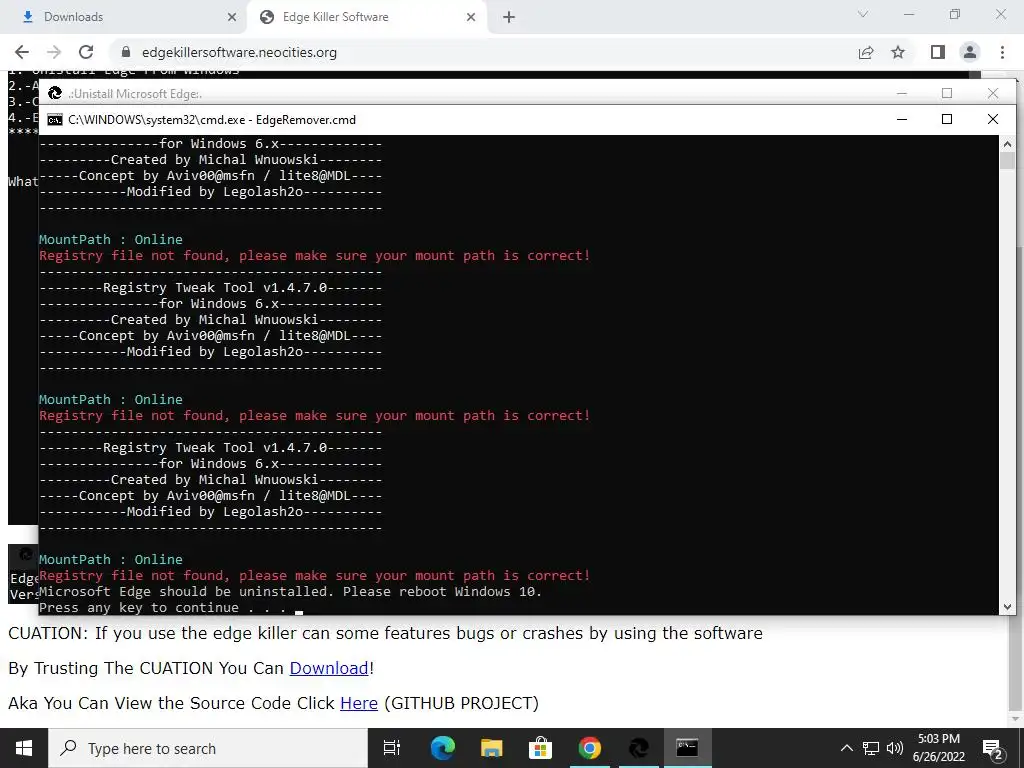Switch to Google Chrome on taskbar
Viewport: 1024px width, 768px height.
[589, 748]
